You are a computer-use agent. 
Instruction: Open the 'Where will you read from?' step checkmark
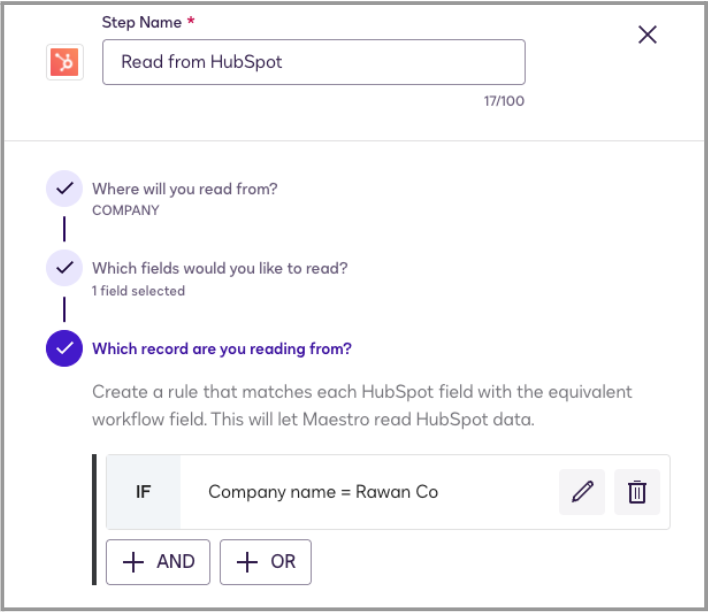[64, 188]
